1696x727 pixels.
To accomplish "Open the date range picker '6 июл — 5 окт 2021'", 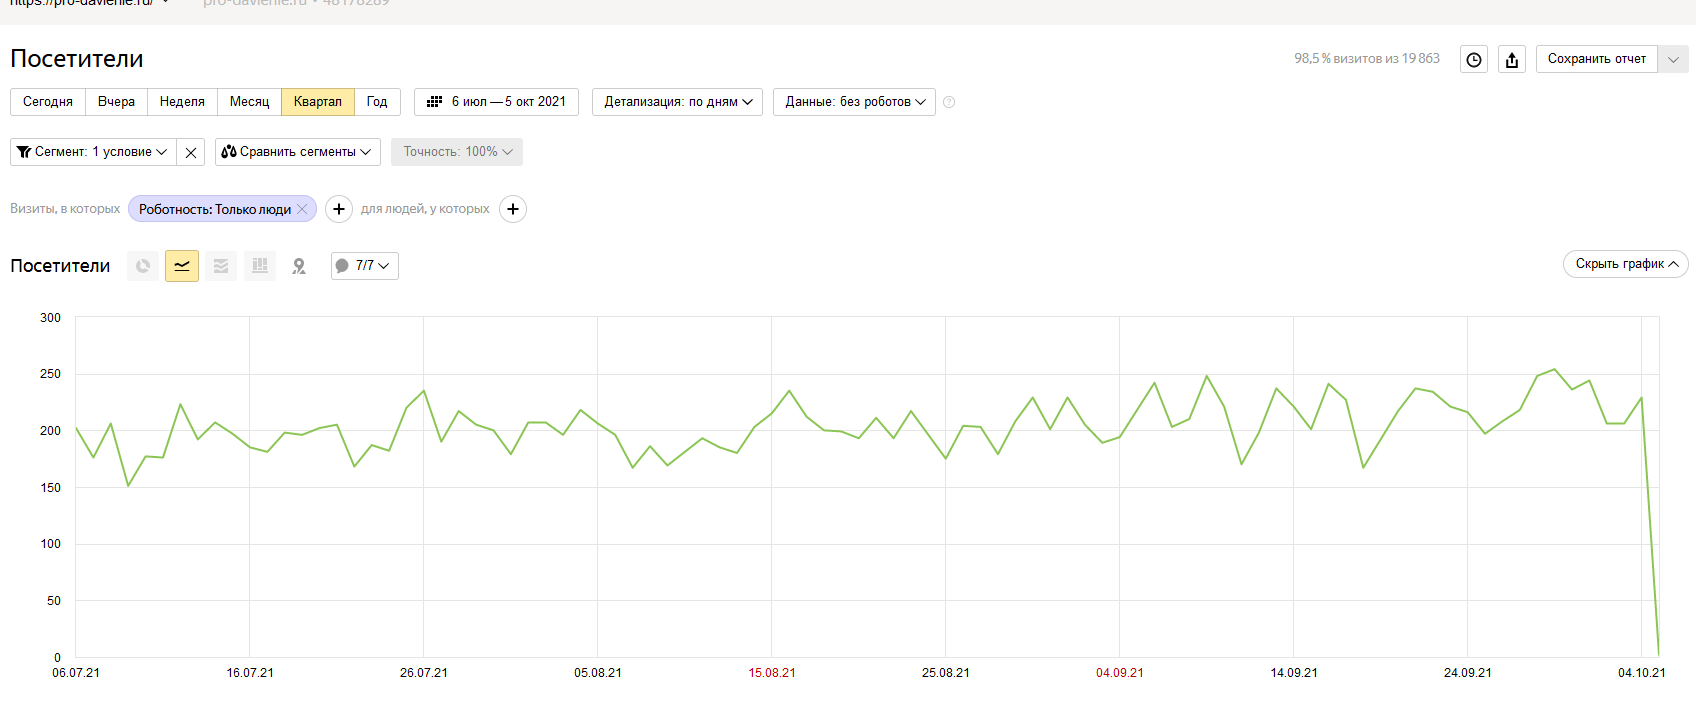I will pos(497,102).
